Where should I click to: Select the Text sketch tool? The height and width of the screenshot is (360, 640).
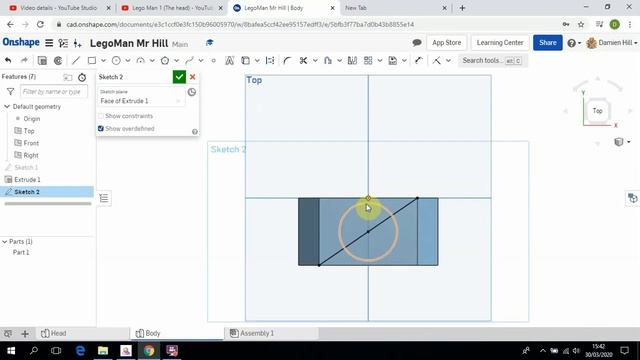pos(229,60)
